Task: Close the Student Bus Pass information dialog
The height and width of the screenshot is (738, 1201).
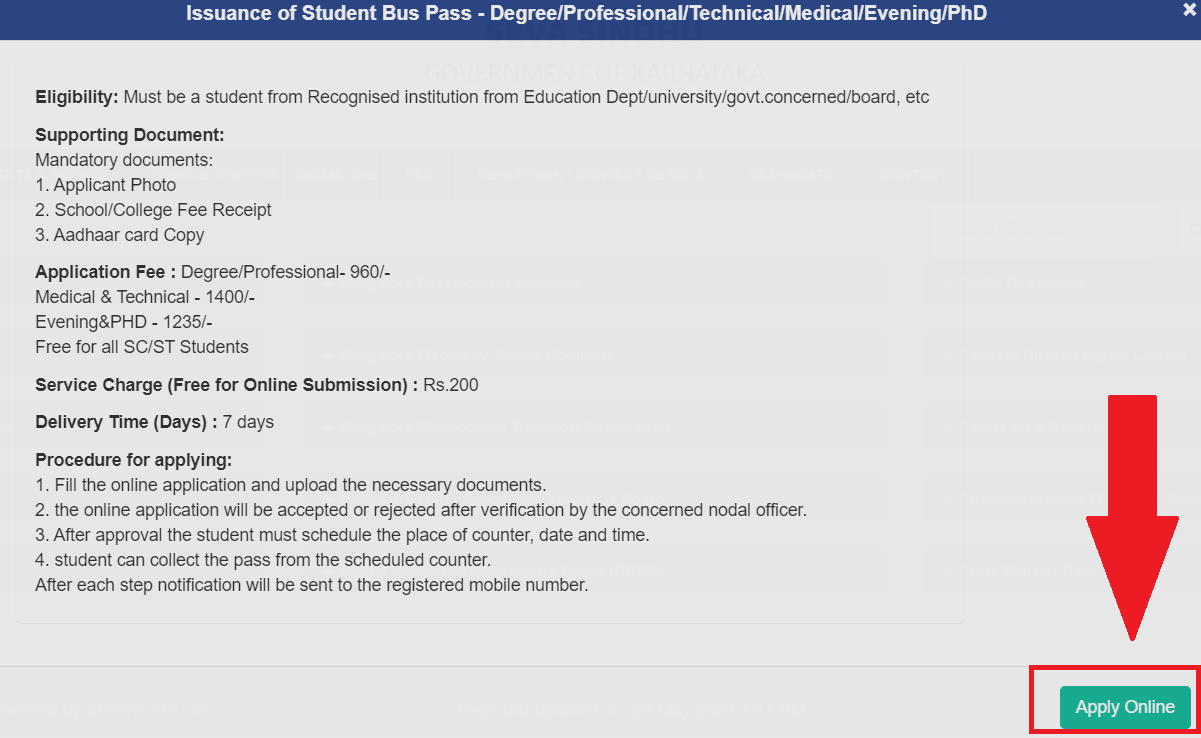Action: coord(1190,10)
